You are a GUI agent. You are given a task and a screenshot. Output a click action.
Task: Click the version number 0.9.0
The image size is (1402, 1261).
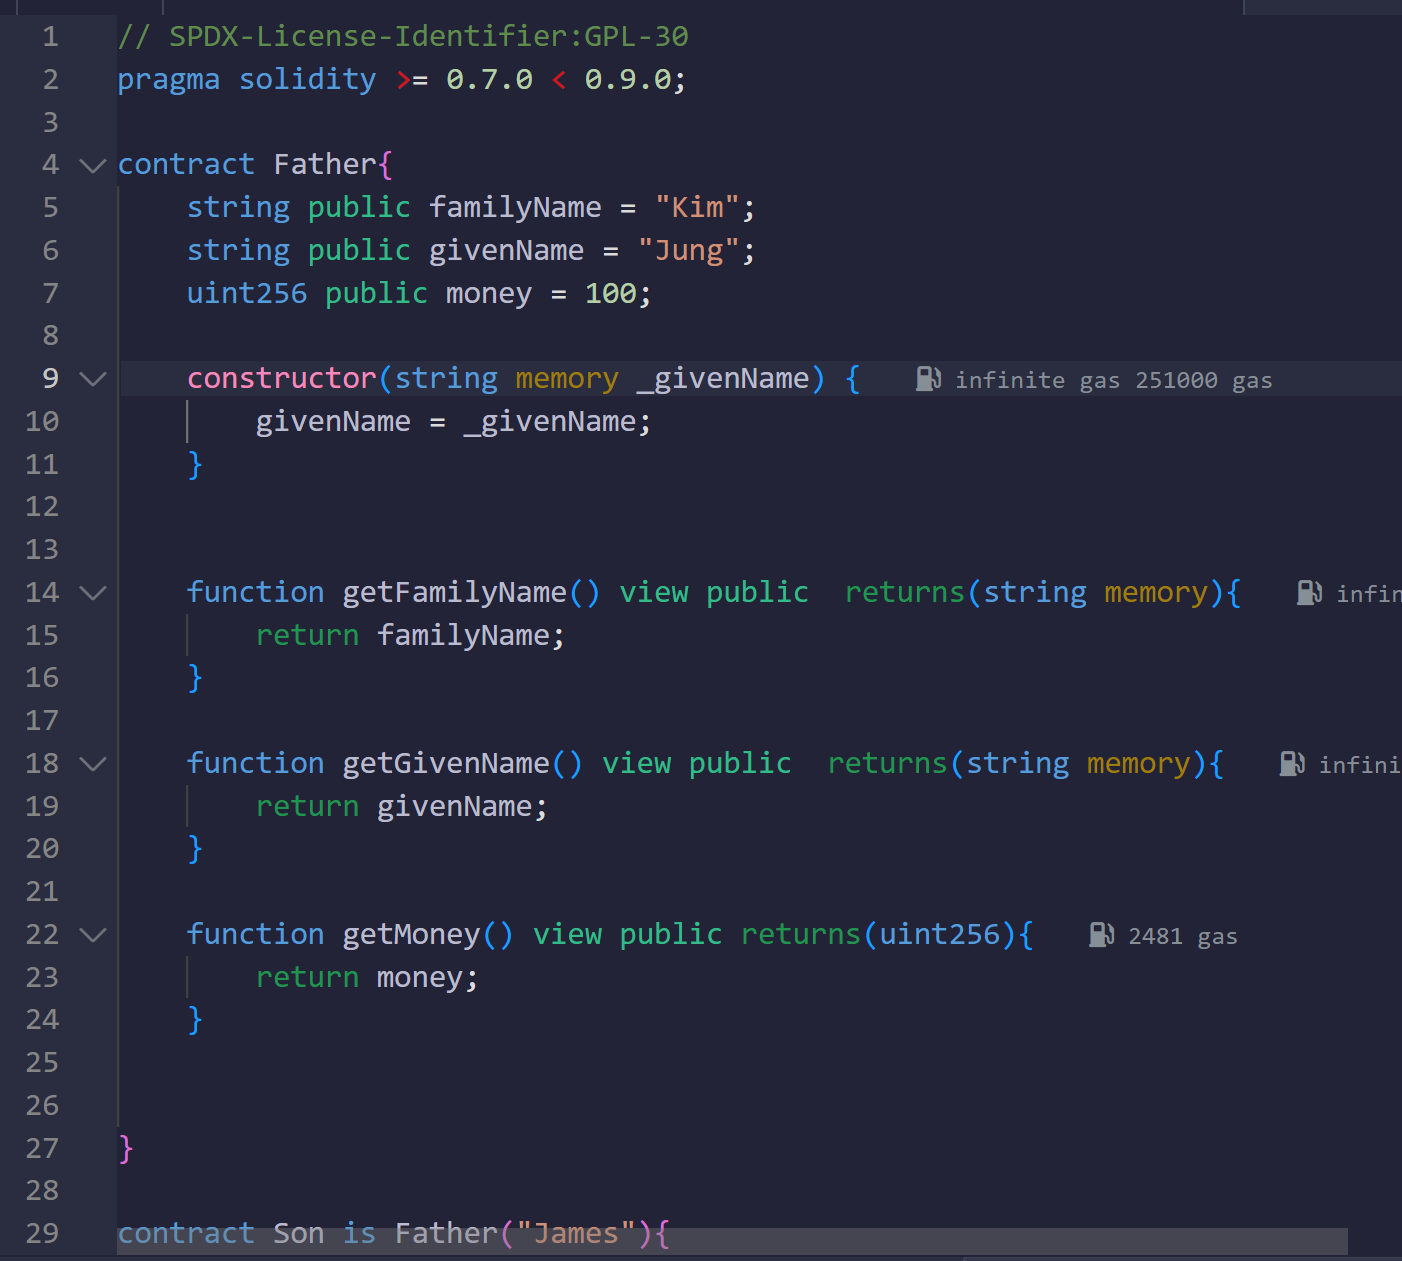[x=628, y=80]
